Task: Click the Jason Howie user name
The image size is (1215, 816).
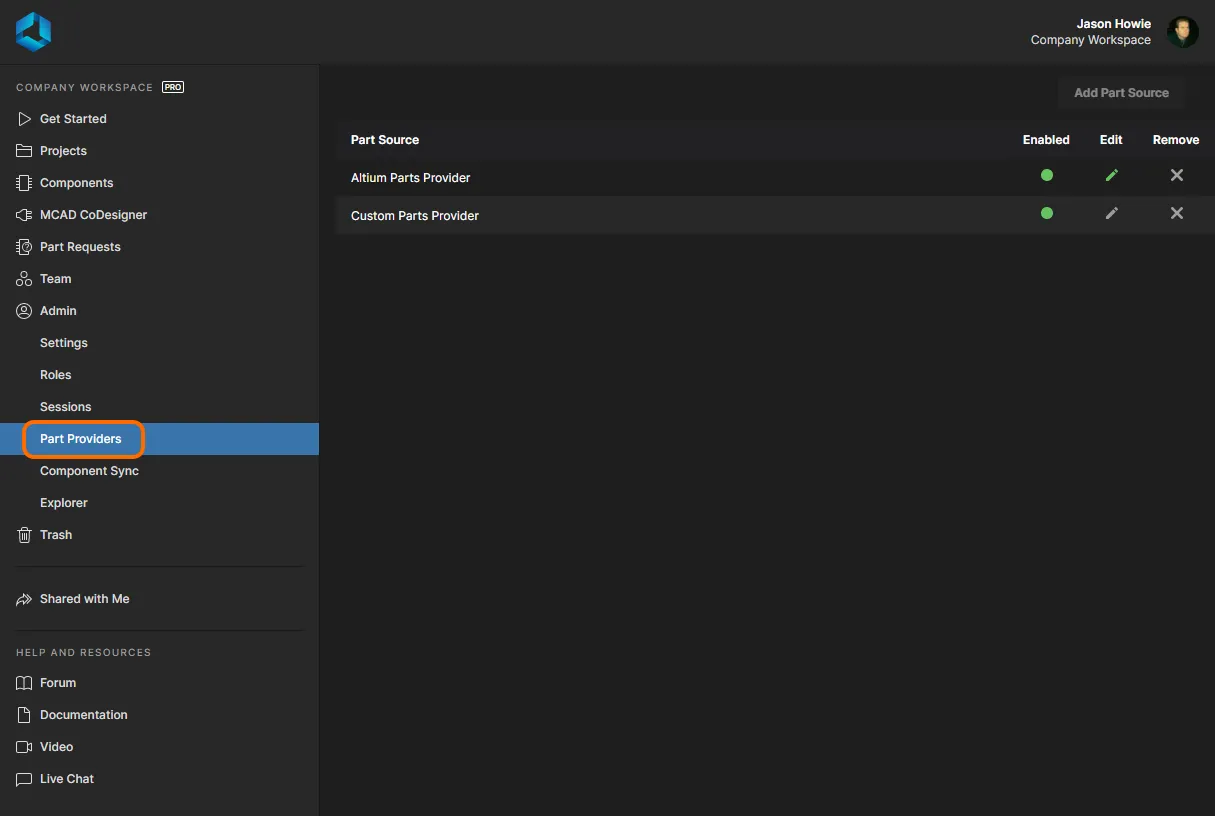Action: point(1113,24)
